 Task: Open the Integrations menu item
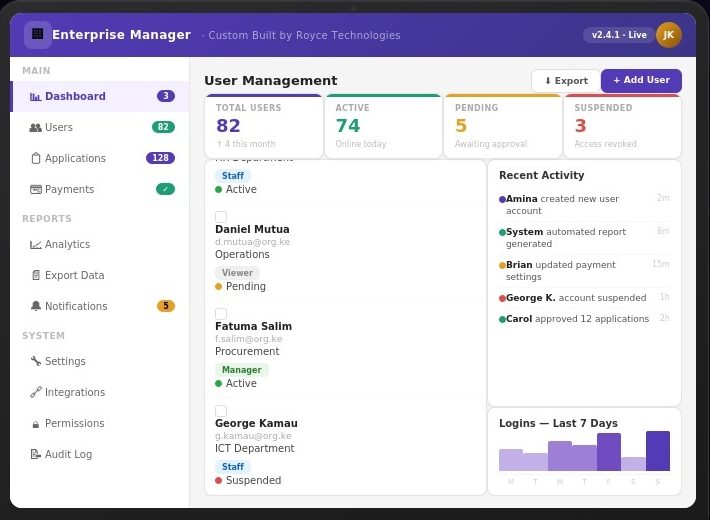point(74,393)
